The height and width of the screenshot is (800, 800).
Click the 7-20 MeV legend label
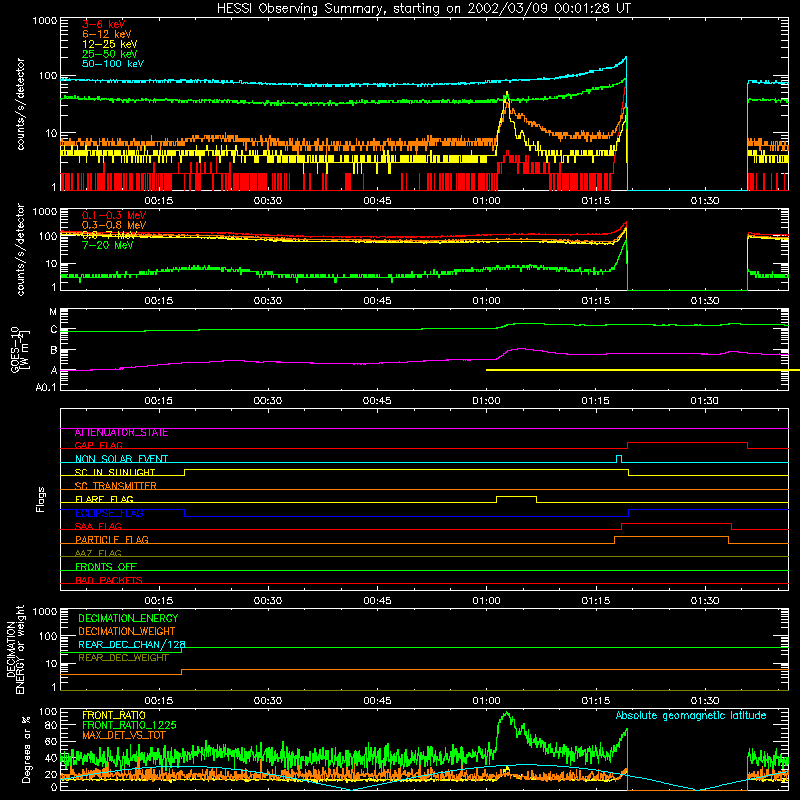coord(107,245)
